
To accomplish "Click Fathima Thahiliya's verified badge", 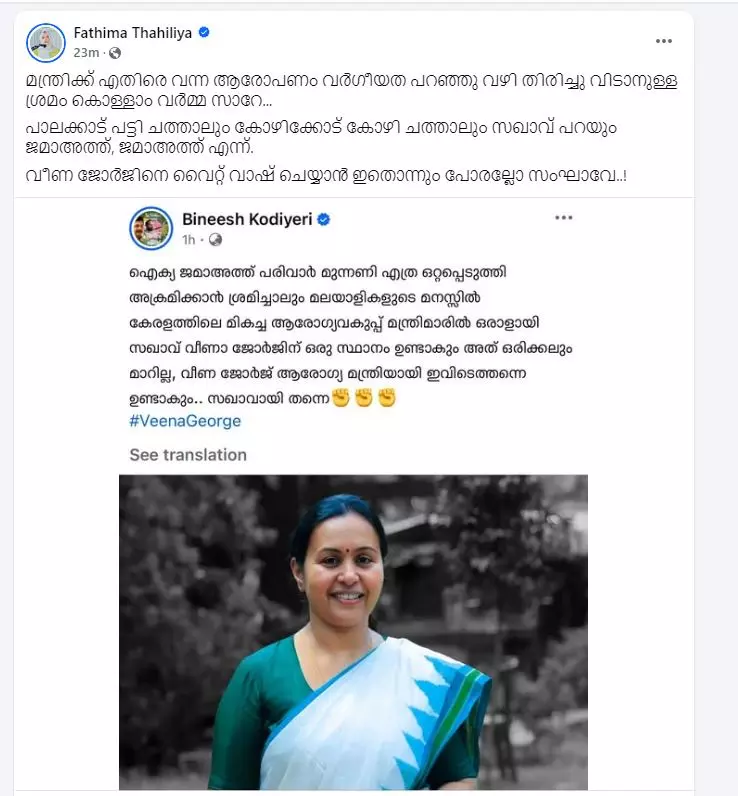I will [x=204, y=33].
